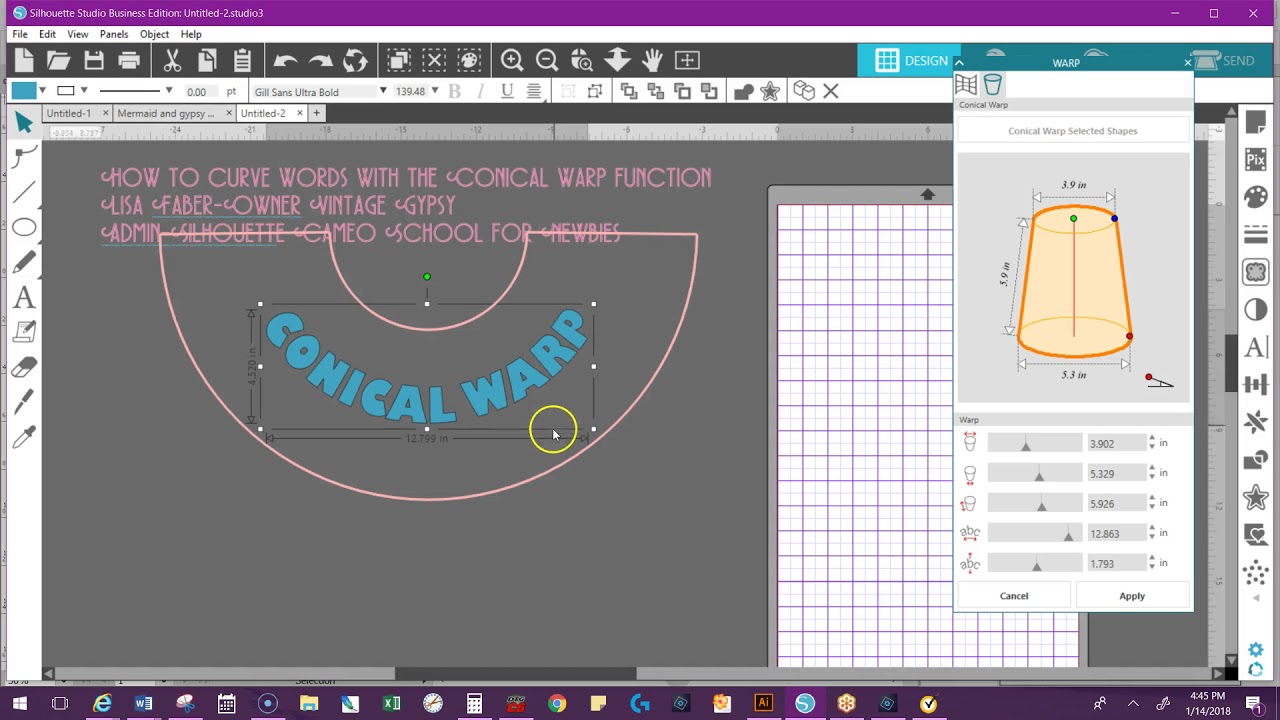Toggle Italic text formatting
This screenshot has width=1280, height=720.
tap(481, 91)
